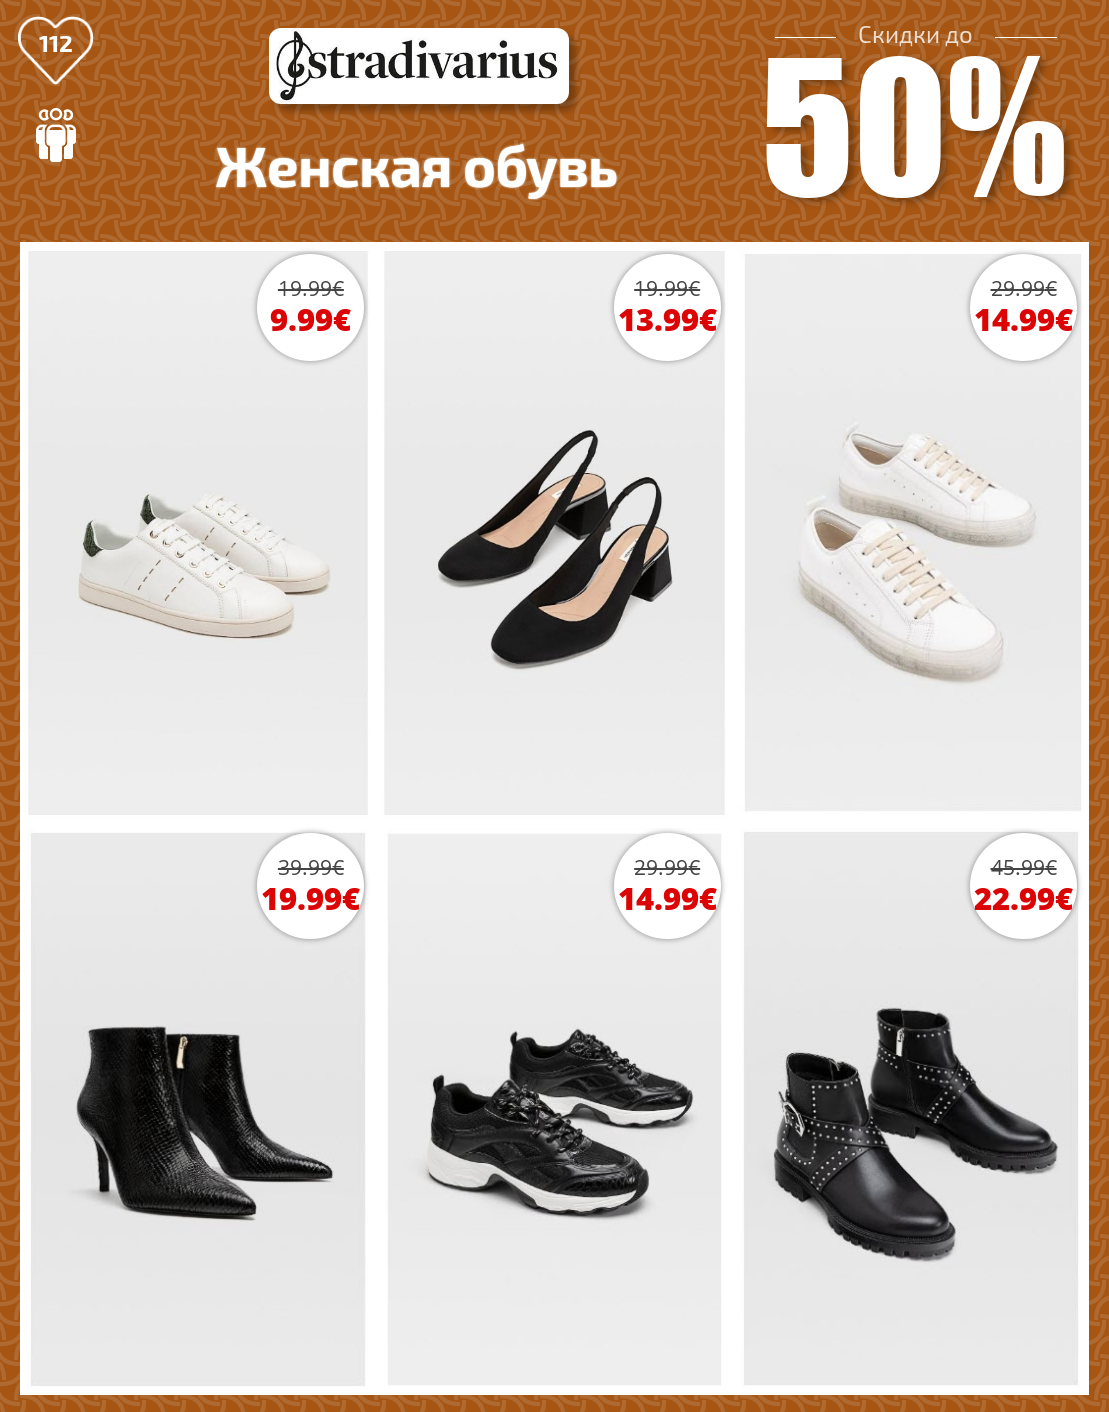Open the Stradivarius logo
This screenshot has width=1109, height=1412.
click(419, 66)
